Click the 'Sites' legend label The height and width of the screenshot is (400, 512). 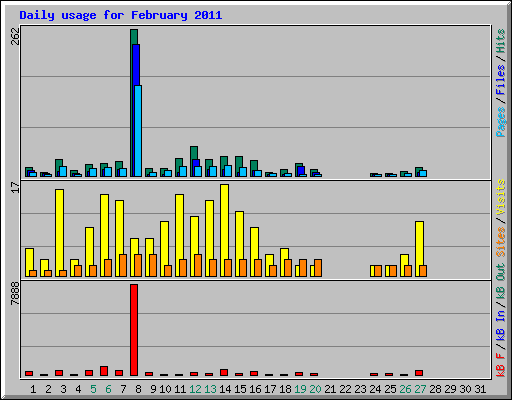coord(501,242)
